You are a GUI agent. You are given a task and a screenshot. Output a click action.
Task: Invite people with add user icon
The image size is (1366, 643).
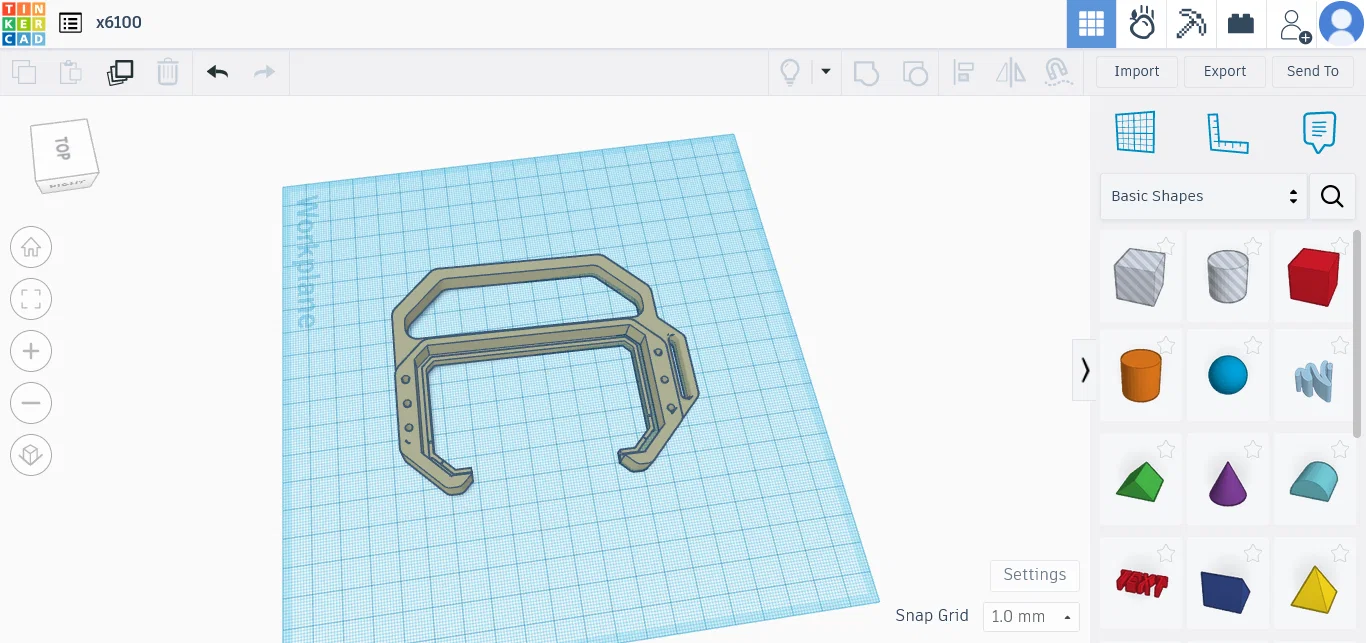(x=1294, y=25)
